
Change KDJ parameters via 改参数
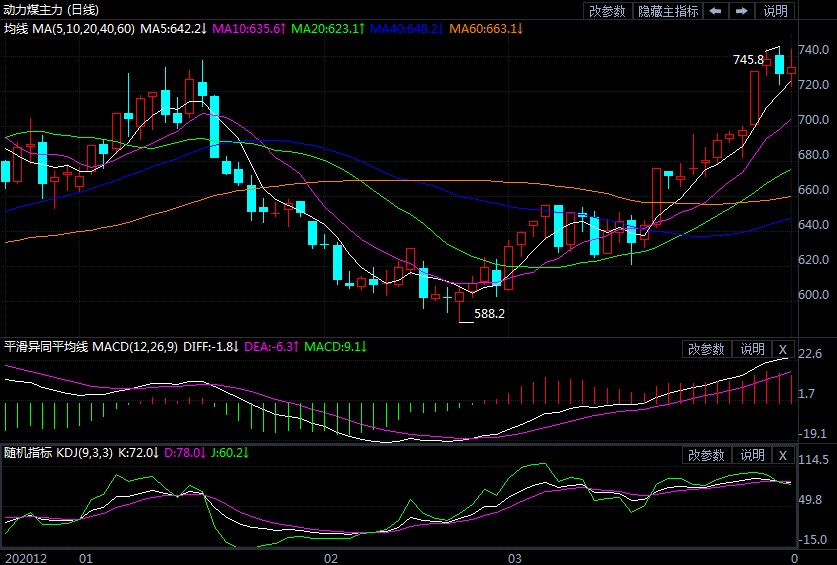(706, 455)
